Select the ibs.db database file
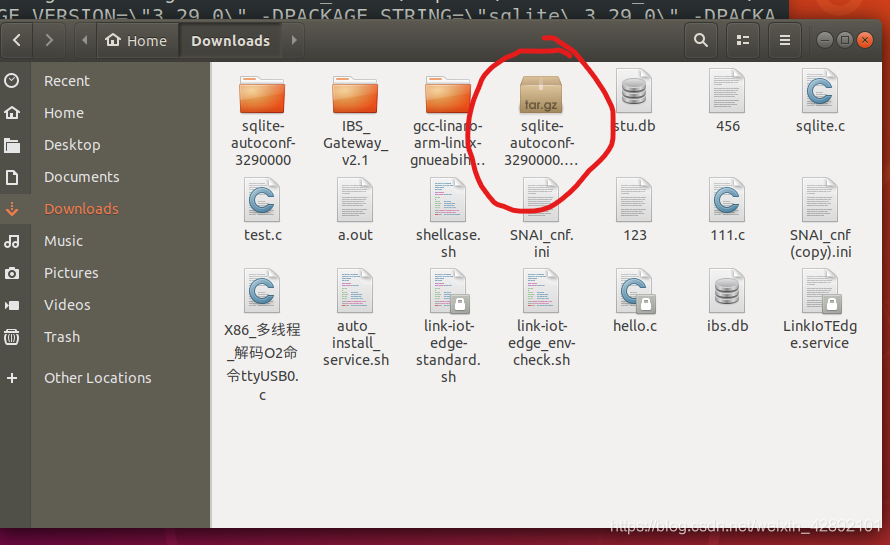This screenshot has height=545, width=890. coord(727,301)
